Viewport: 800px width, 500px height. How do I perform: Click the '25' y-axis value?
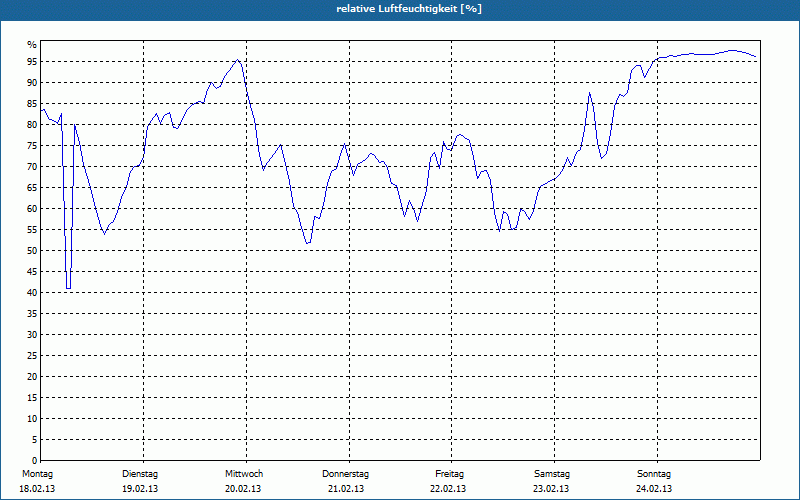32,356
